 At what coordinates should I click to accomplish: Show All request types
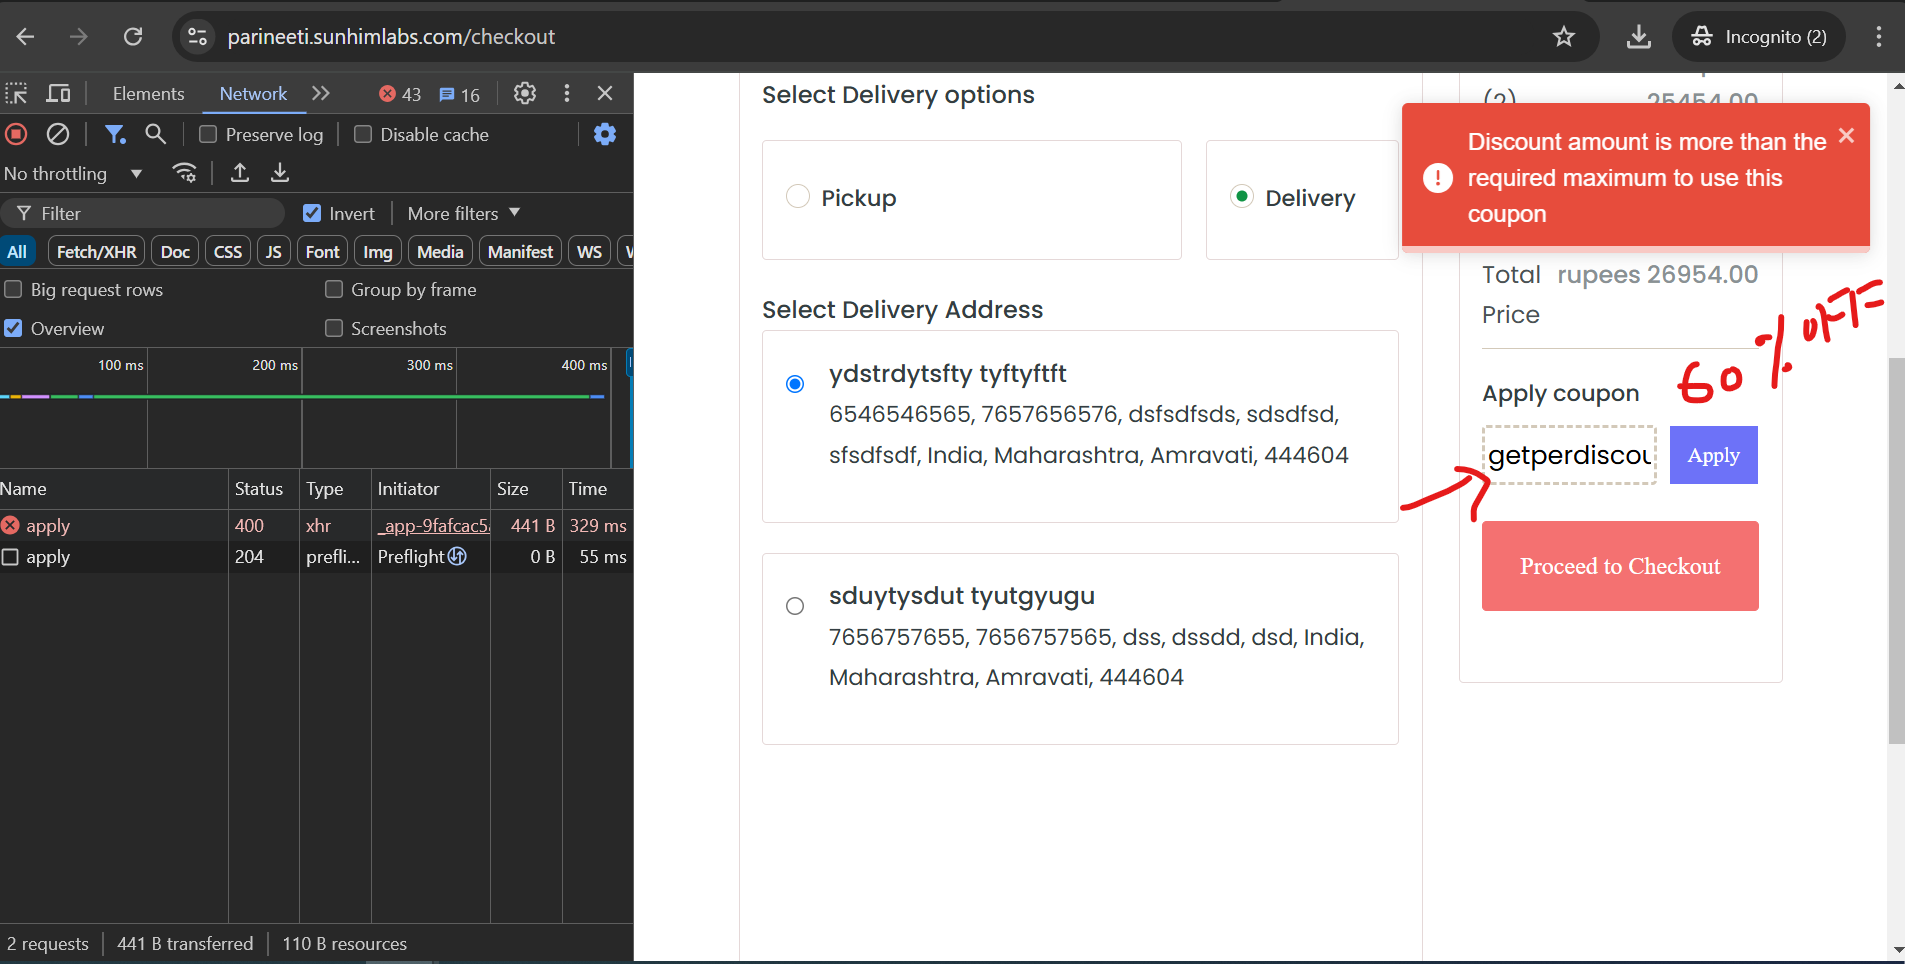(x=17, y=252)
